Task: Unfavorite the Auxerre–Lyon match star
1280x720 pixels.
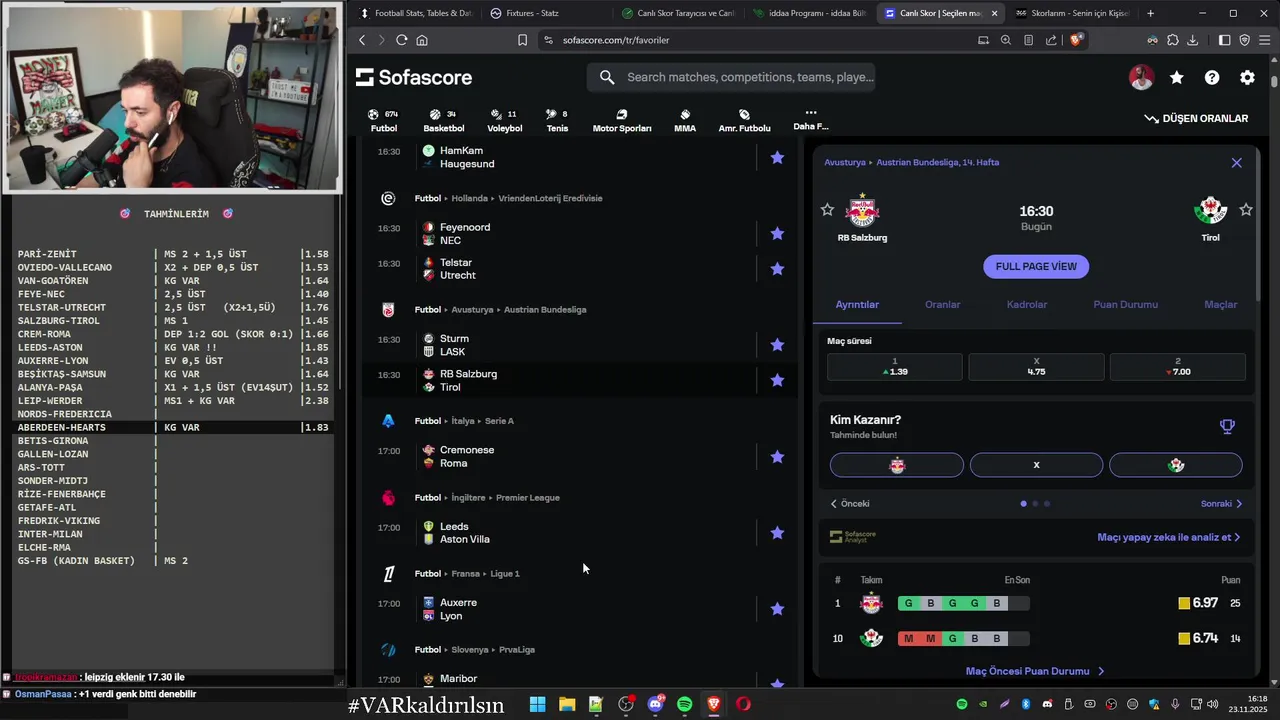Action: coord(777,609)
